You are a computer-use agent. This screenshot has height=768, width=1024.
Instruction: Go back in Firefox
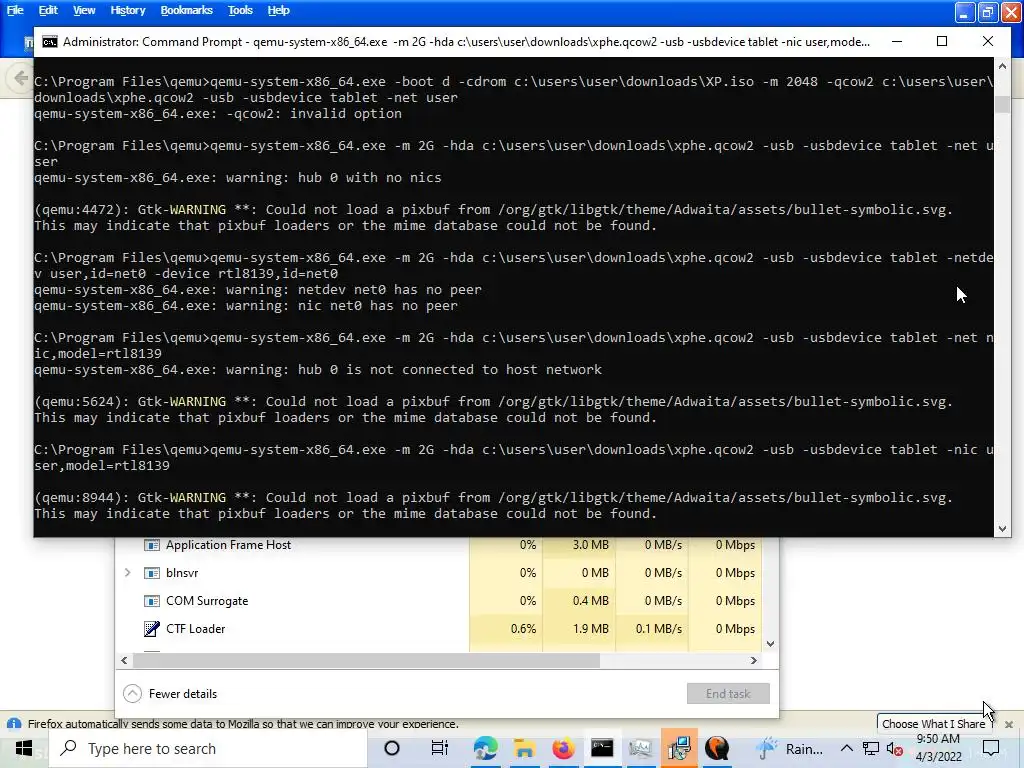tap(20, 78)
